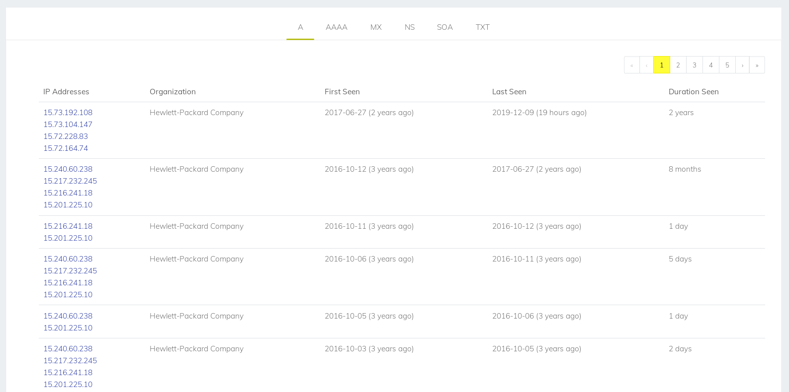
Task: Open 15.216.241.18 first seen 2016-10-11
Action: click(x=68, y=226)
